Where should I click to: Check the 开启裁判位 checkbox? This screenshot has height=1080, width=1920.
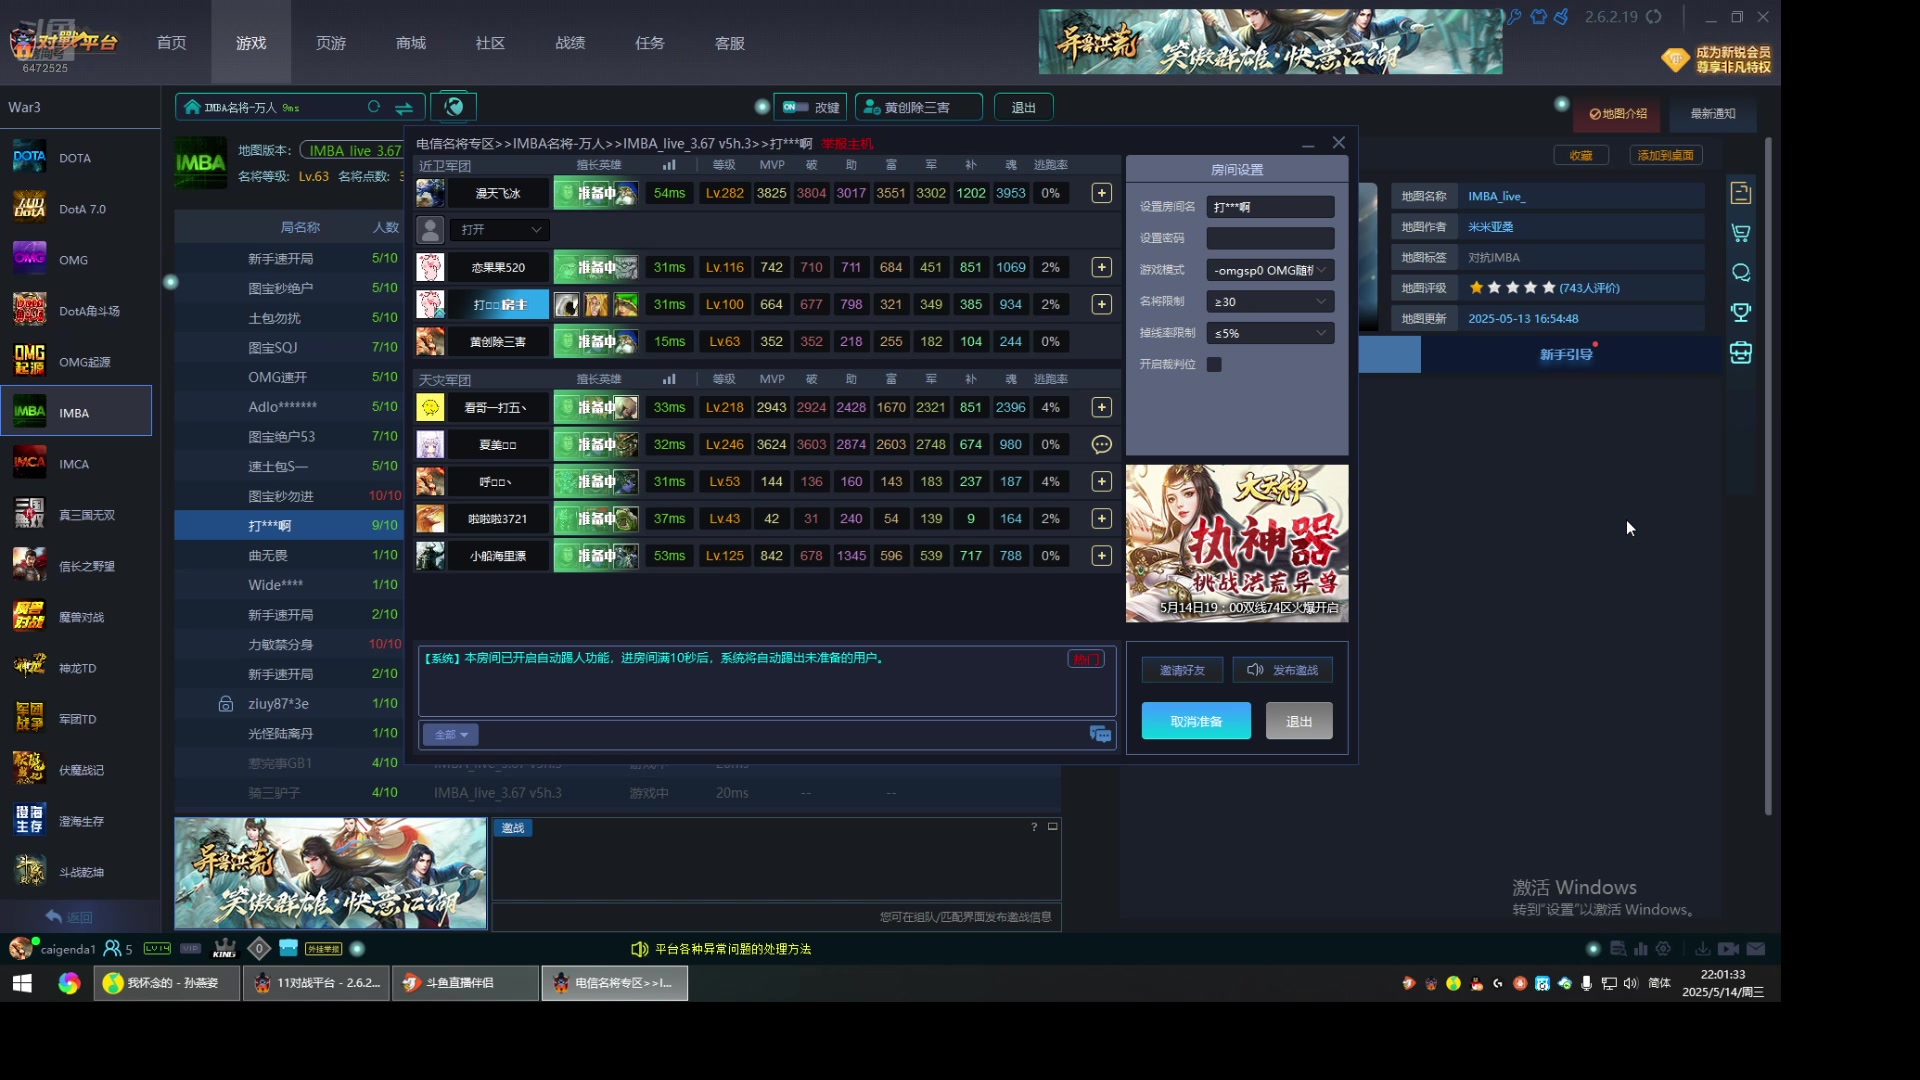(x=1214, y=364)
